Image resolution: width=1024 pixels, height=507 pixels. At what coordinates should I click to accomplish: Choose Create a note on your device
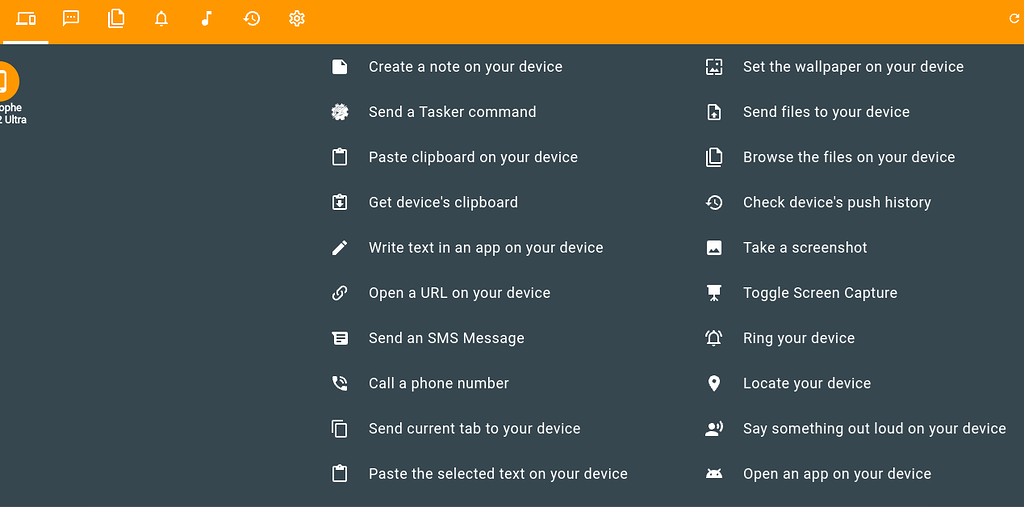[x=466, y=67]
